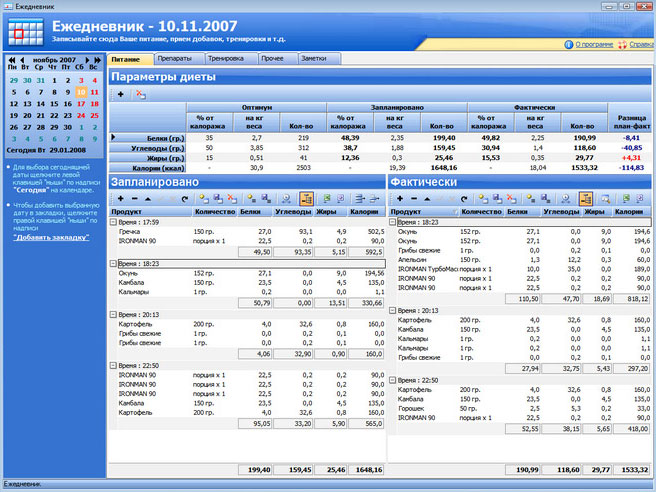This screenshot has width=656, height=492.
Task: Collapse the Время : 17:59 group in Запланировано
Action: coord(114,222)
